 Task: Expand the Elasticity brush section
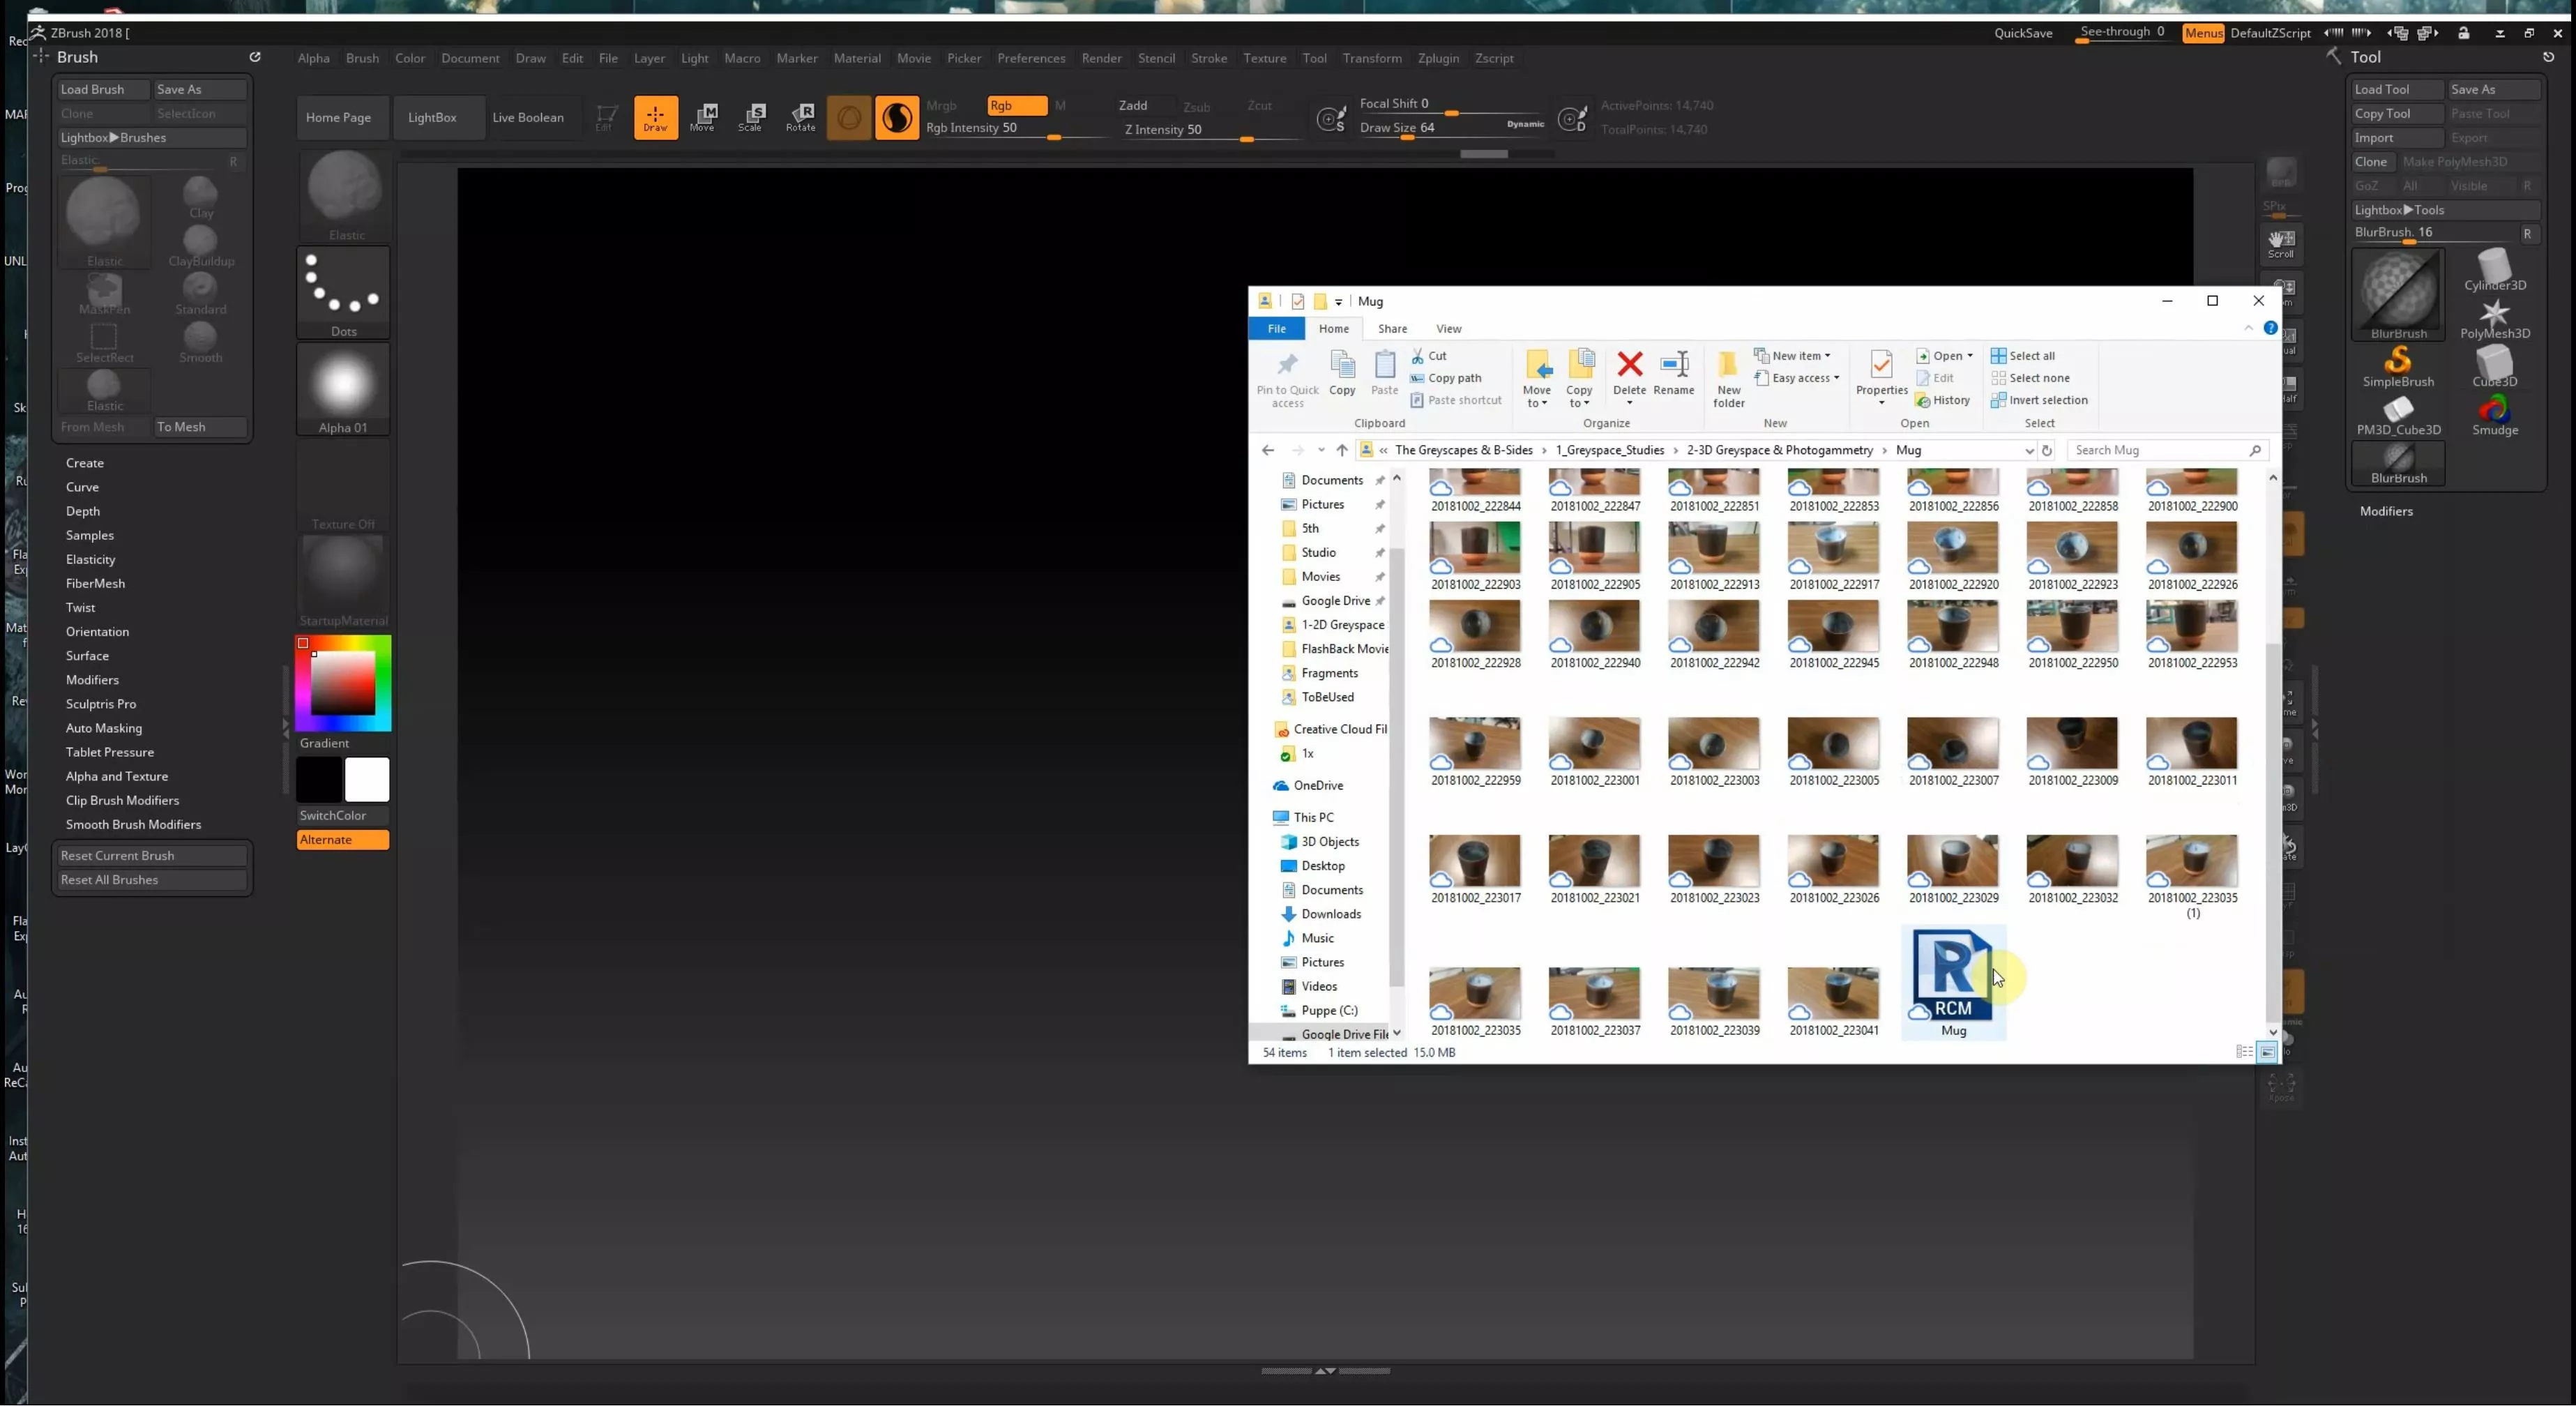(x=90, y=559)
